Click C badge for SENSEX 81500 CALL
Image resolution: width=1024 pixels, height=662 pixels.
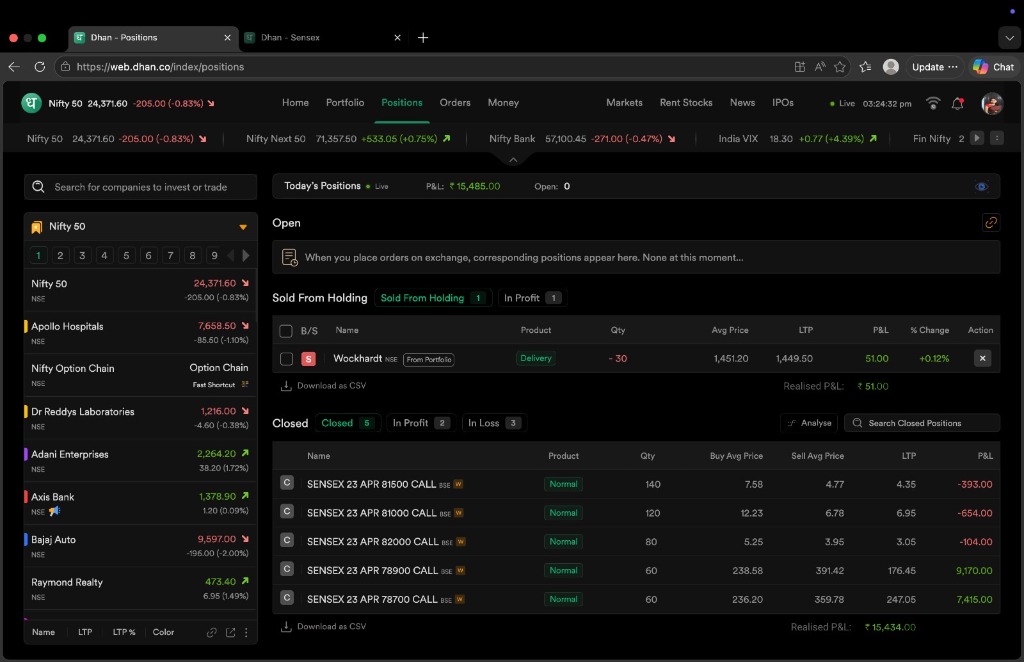pos(286,483)
